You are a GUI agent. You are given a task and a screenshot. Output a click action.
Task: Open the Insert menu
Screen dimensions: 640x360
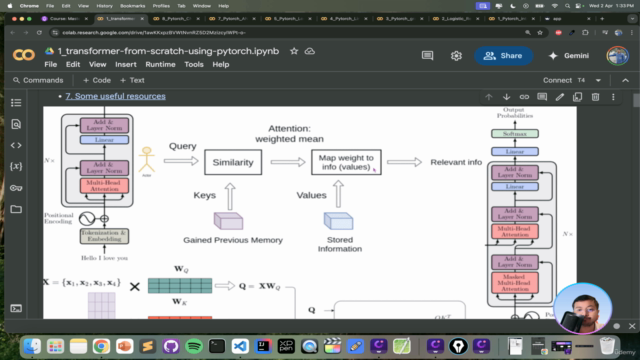click(x=126, y=64)
